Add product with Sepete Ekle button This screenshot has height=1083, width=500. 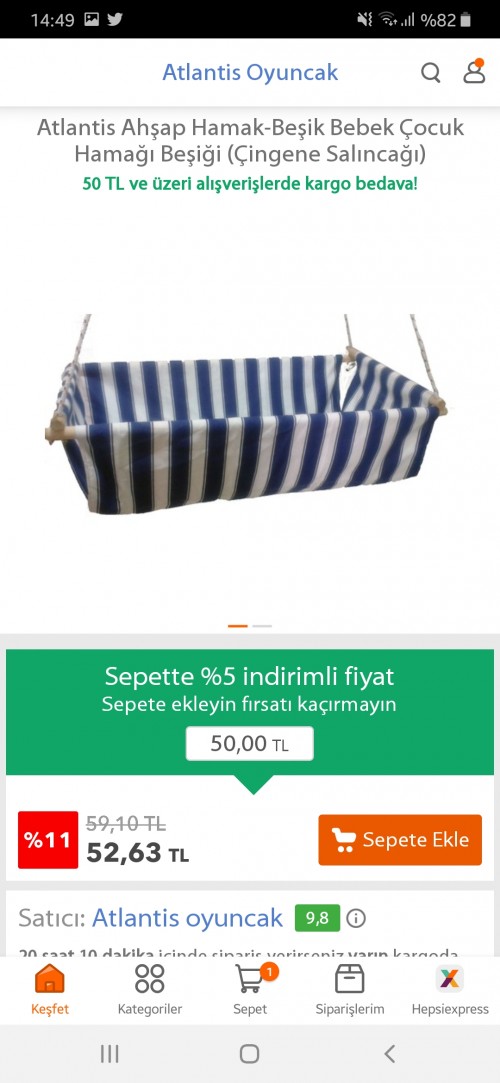tap(400, 840)
